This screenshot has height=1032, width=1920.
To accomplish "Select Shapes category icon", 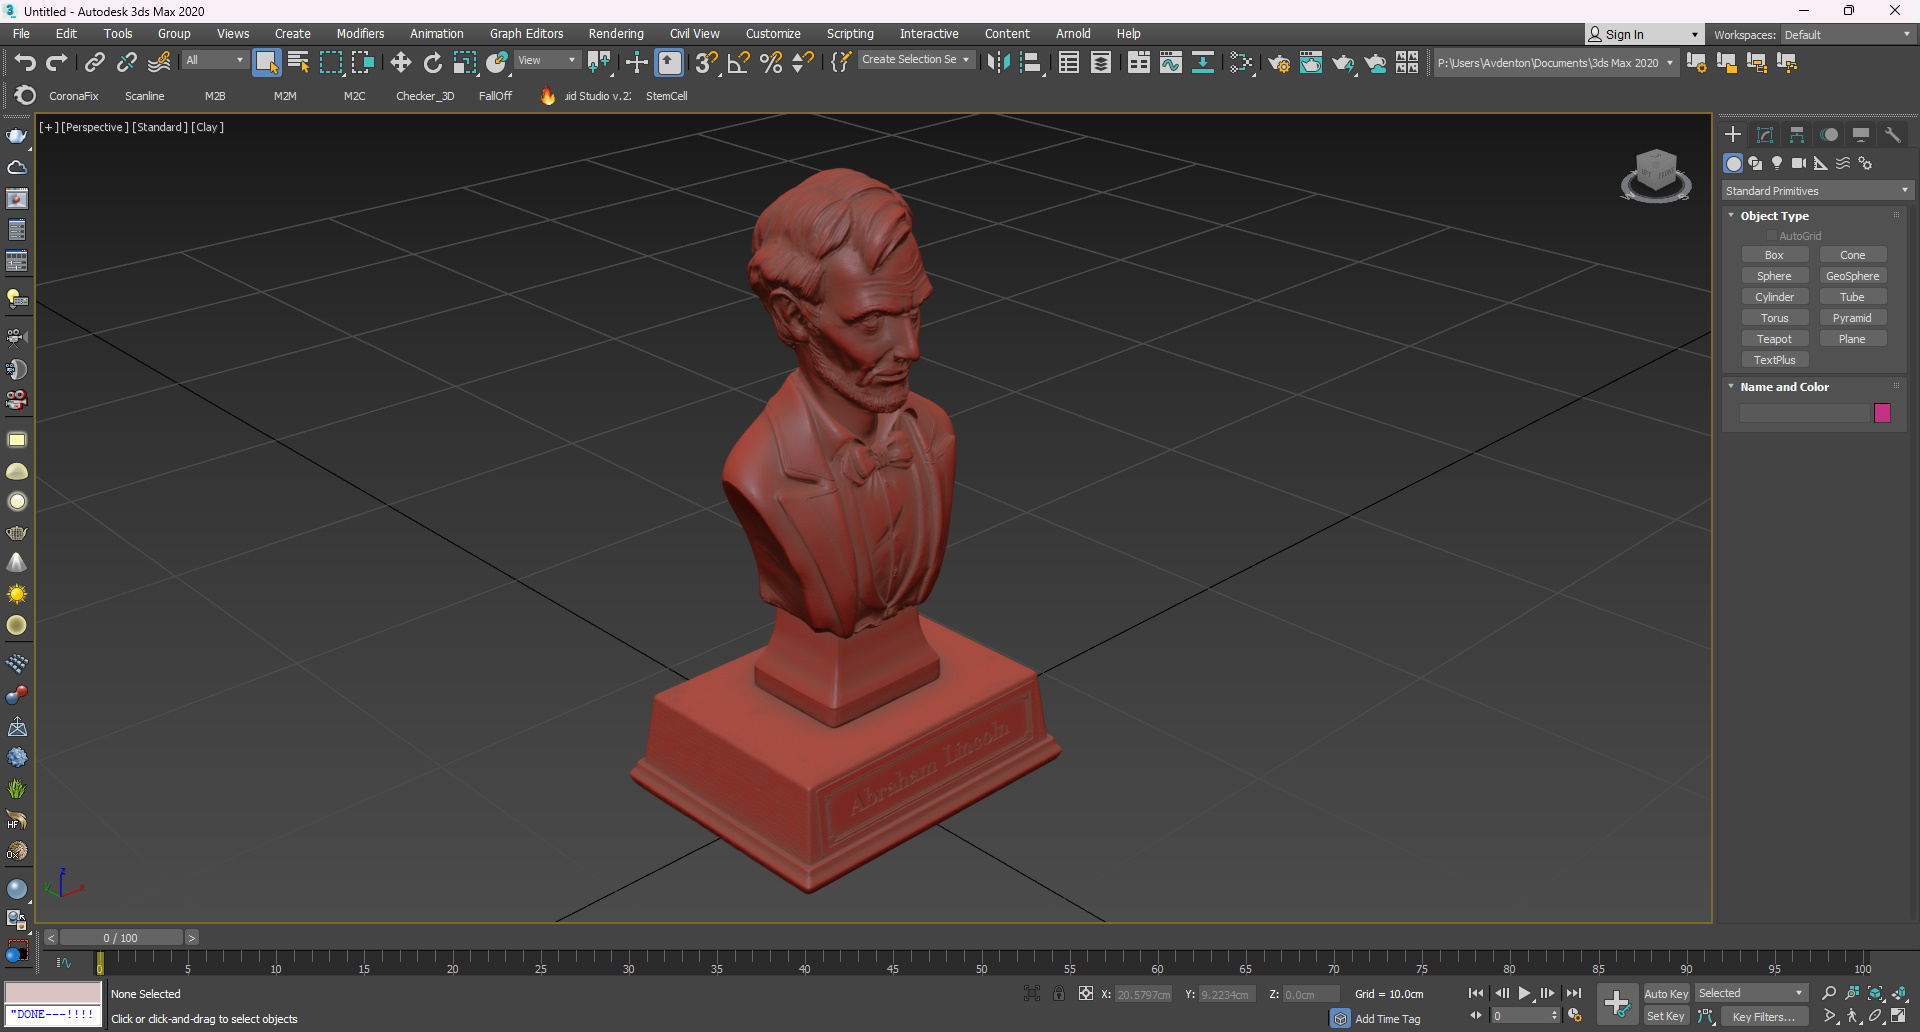I will (1755, 163).
